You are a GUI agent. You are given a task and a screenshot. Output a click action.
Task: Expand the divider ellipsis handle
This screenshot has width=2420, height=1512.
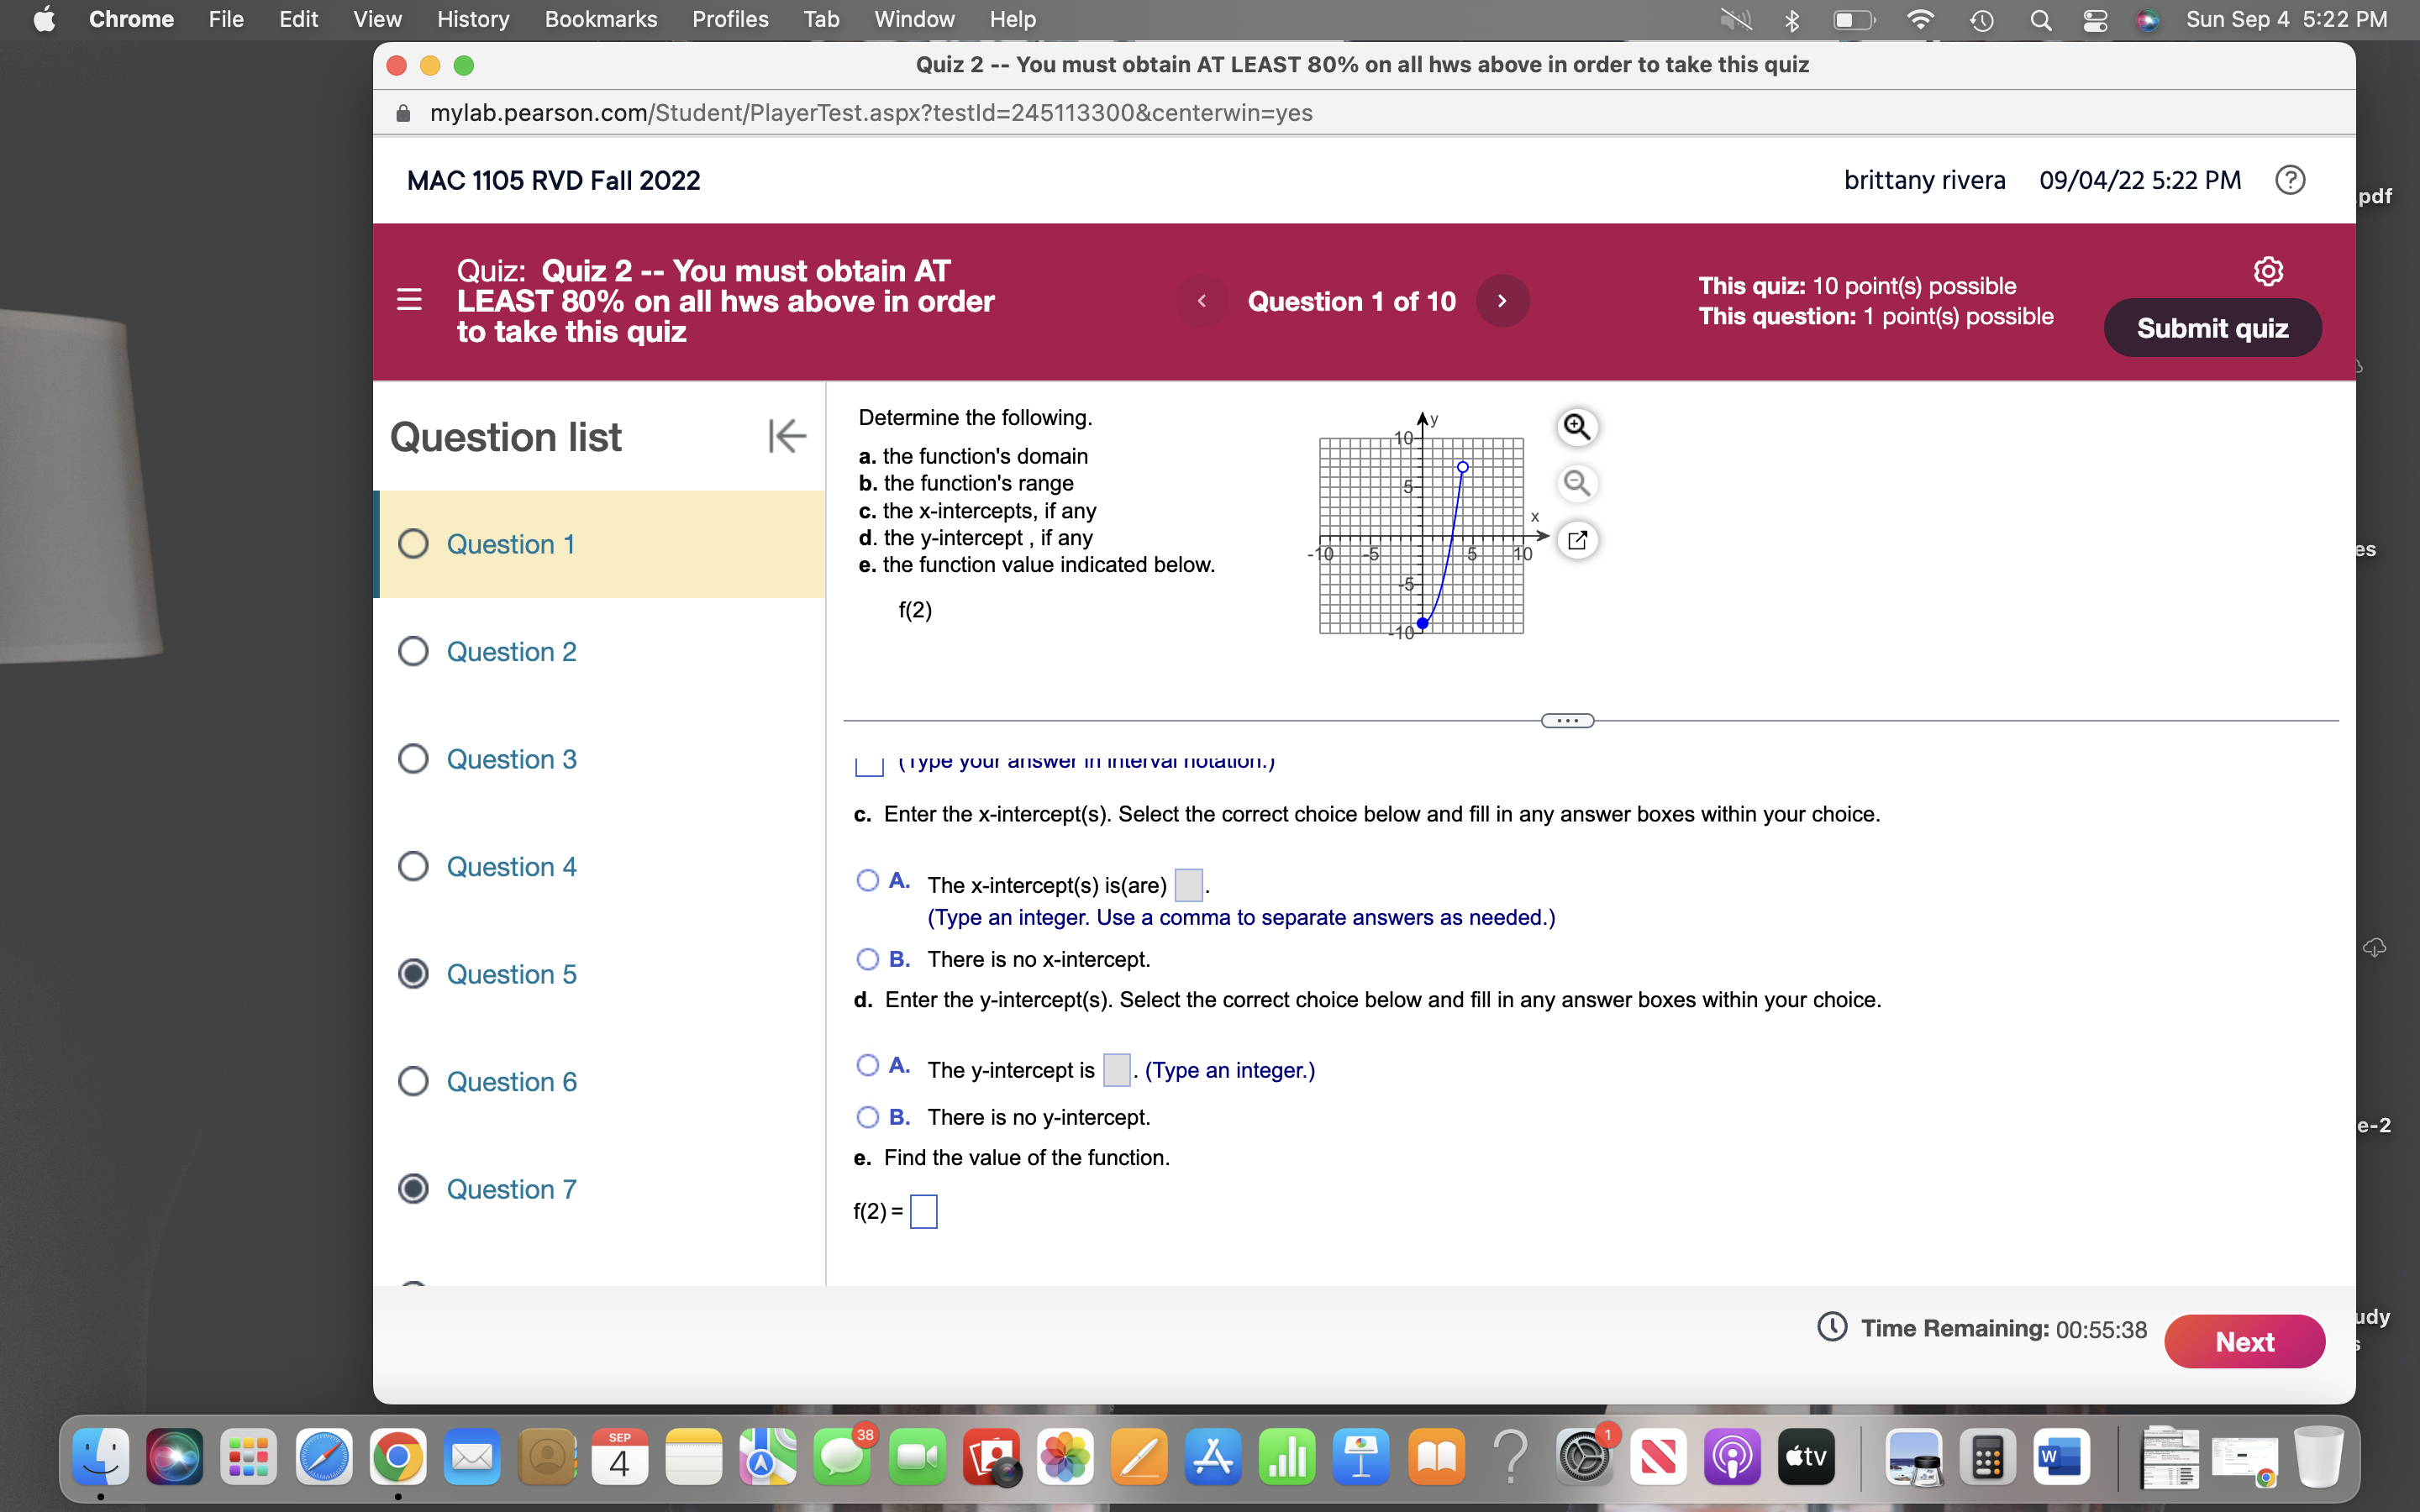(1567, 721)
